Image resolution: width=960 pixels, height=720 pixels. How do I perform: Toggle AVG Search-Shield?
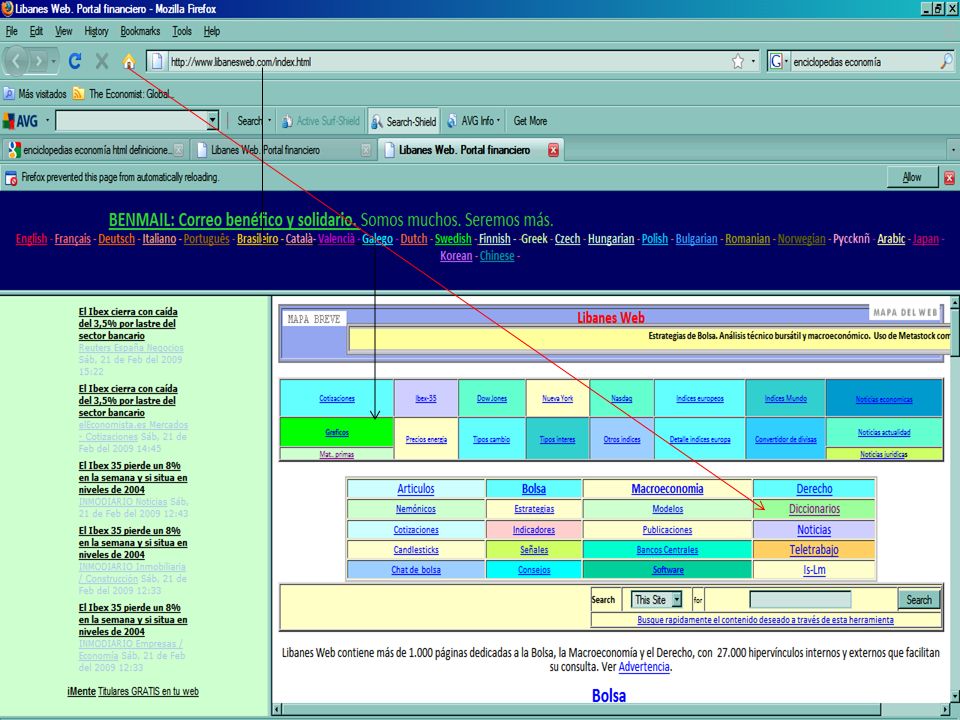coord(404,121)
